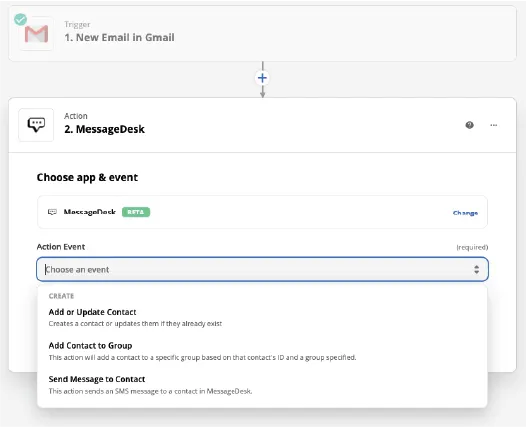Viewport: 527px width, 427px height.
Task: Click the CREATE section label in dropdown
Action: [x=62, y=296]
